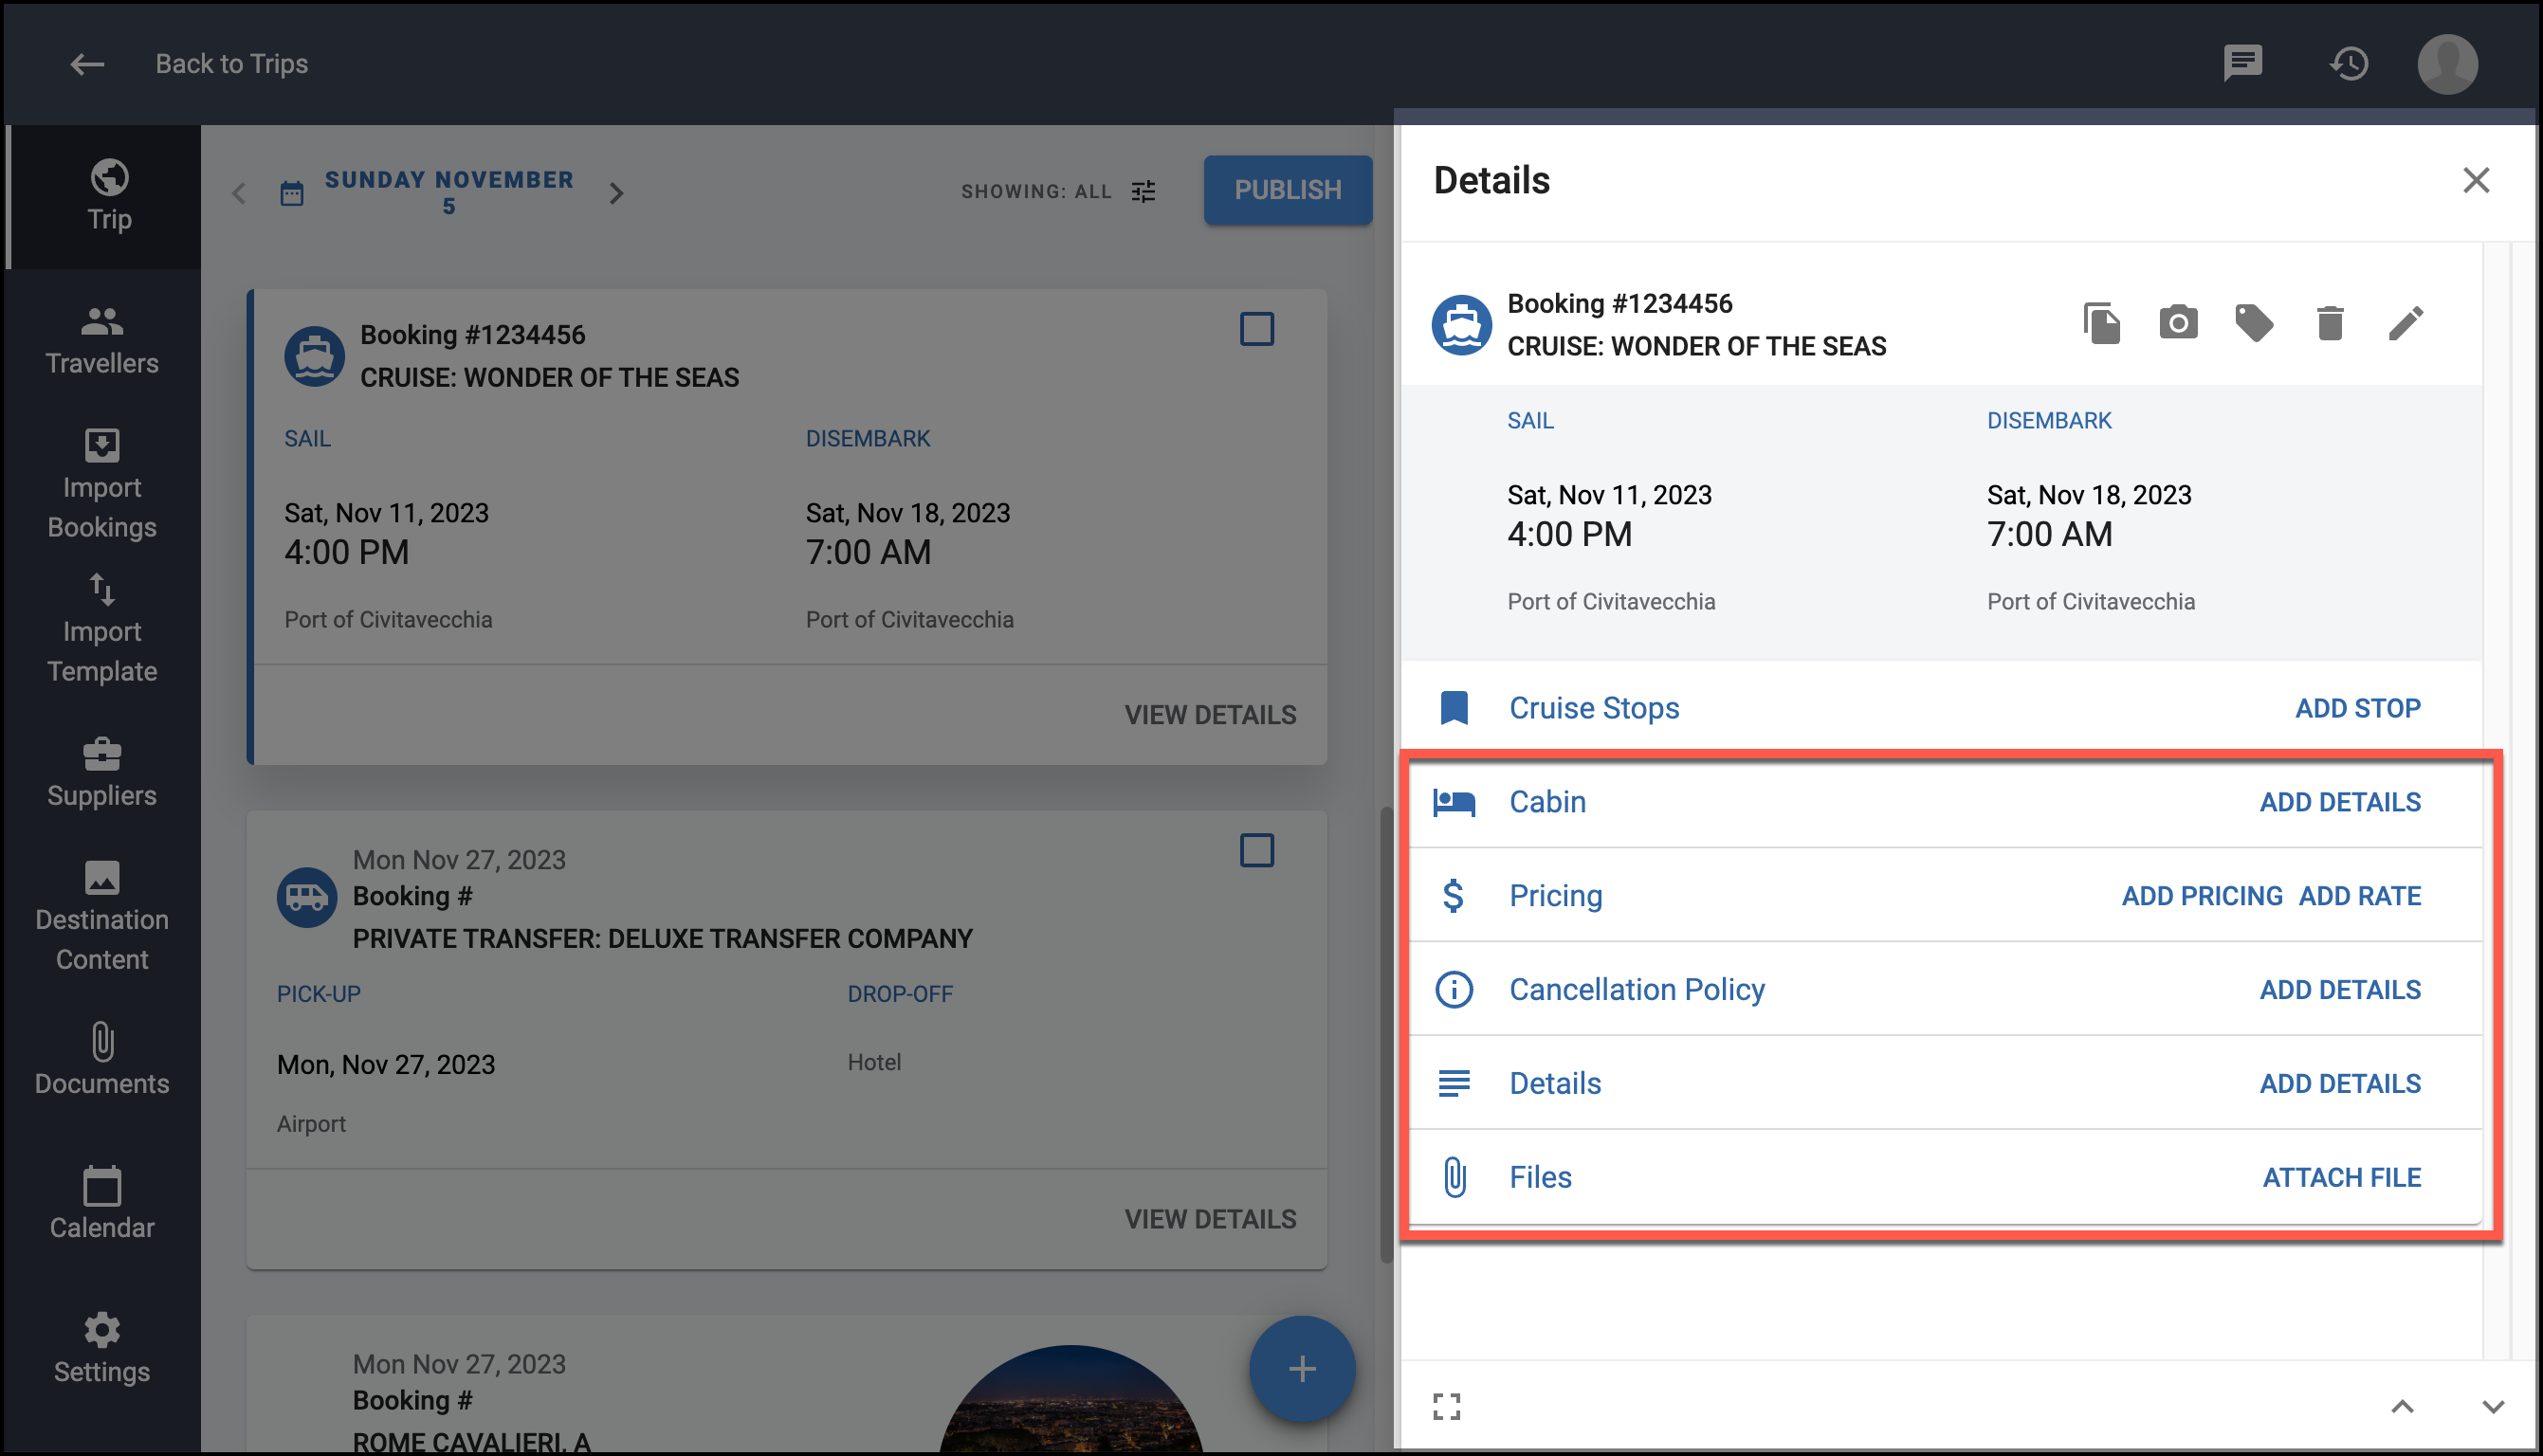Click the 'Port of Civitavecchia' sail text in Details
The width and height of the screenshot is (2543, 1456).
pos(1611,602)
